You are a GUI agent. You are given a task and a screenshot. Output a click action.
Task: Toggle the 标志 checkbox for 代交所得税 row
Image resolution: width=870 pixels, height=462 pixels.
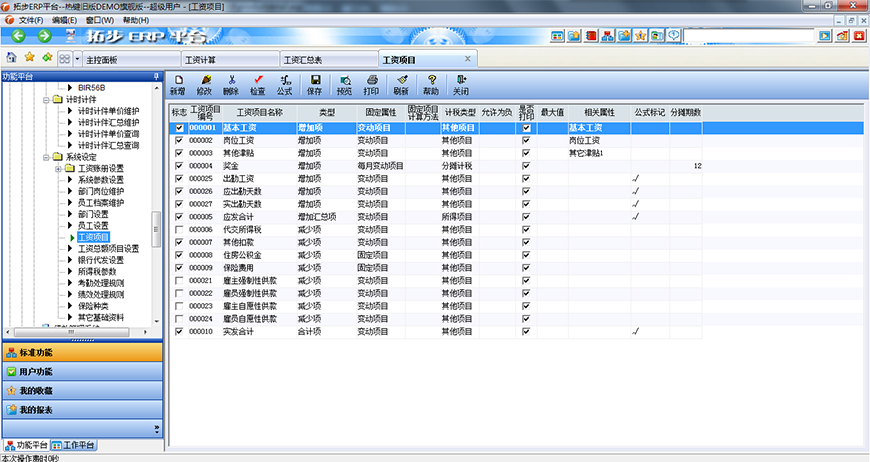(180, 229)
